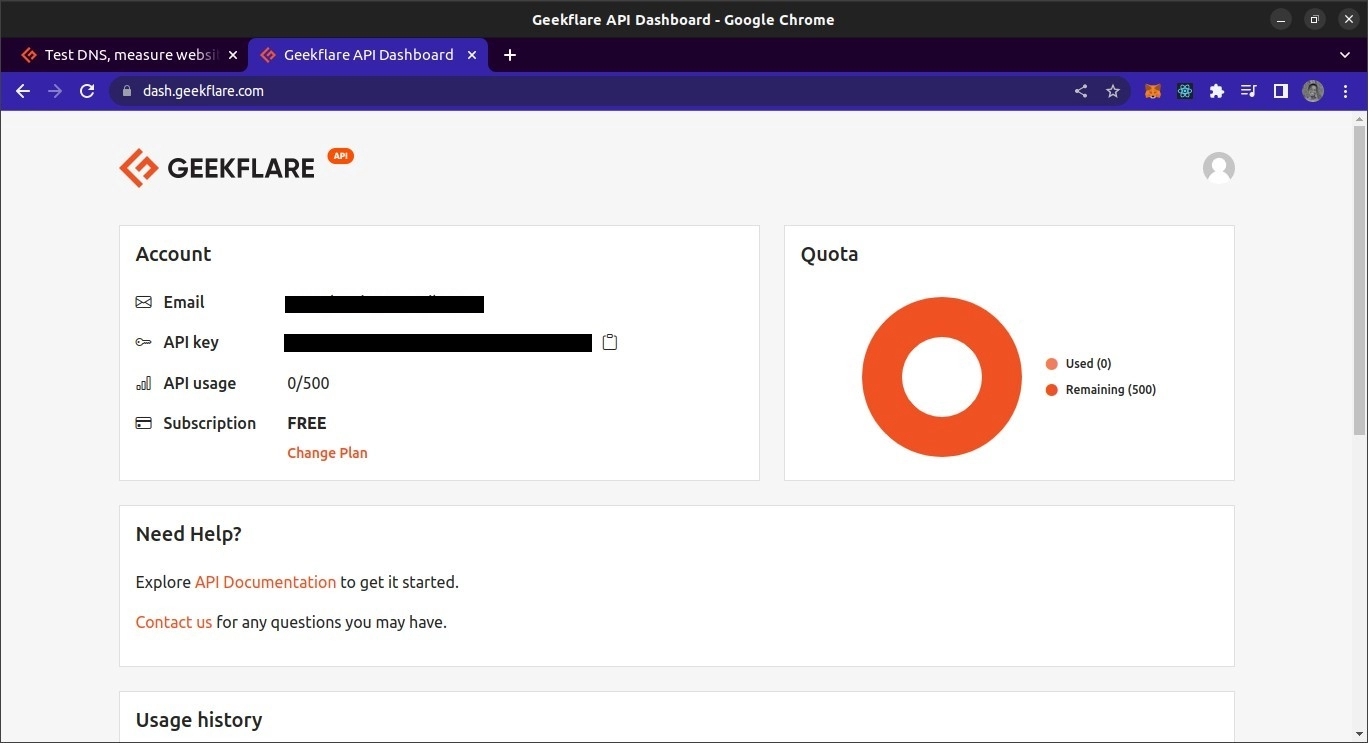Toggle the Remaining (500) legend entry
This screenshot has height=743, width=1368.
point(1100,390)
